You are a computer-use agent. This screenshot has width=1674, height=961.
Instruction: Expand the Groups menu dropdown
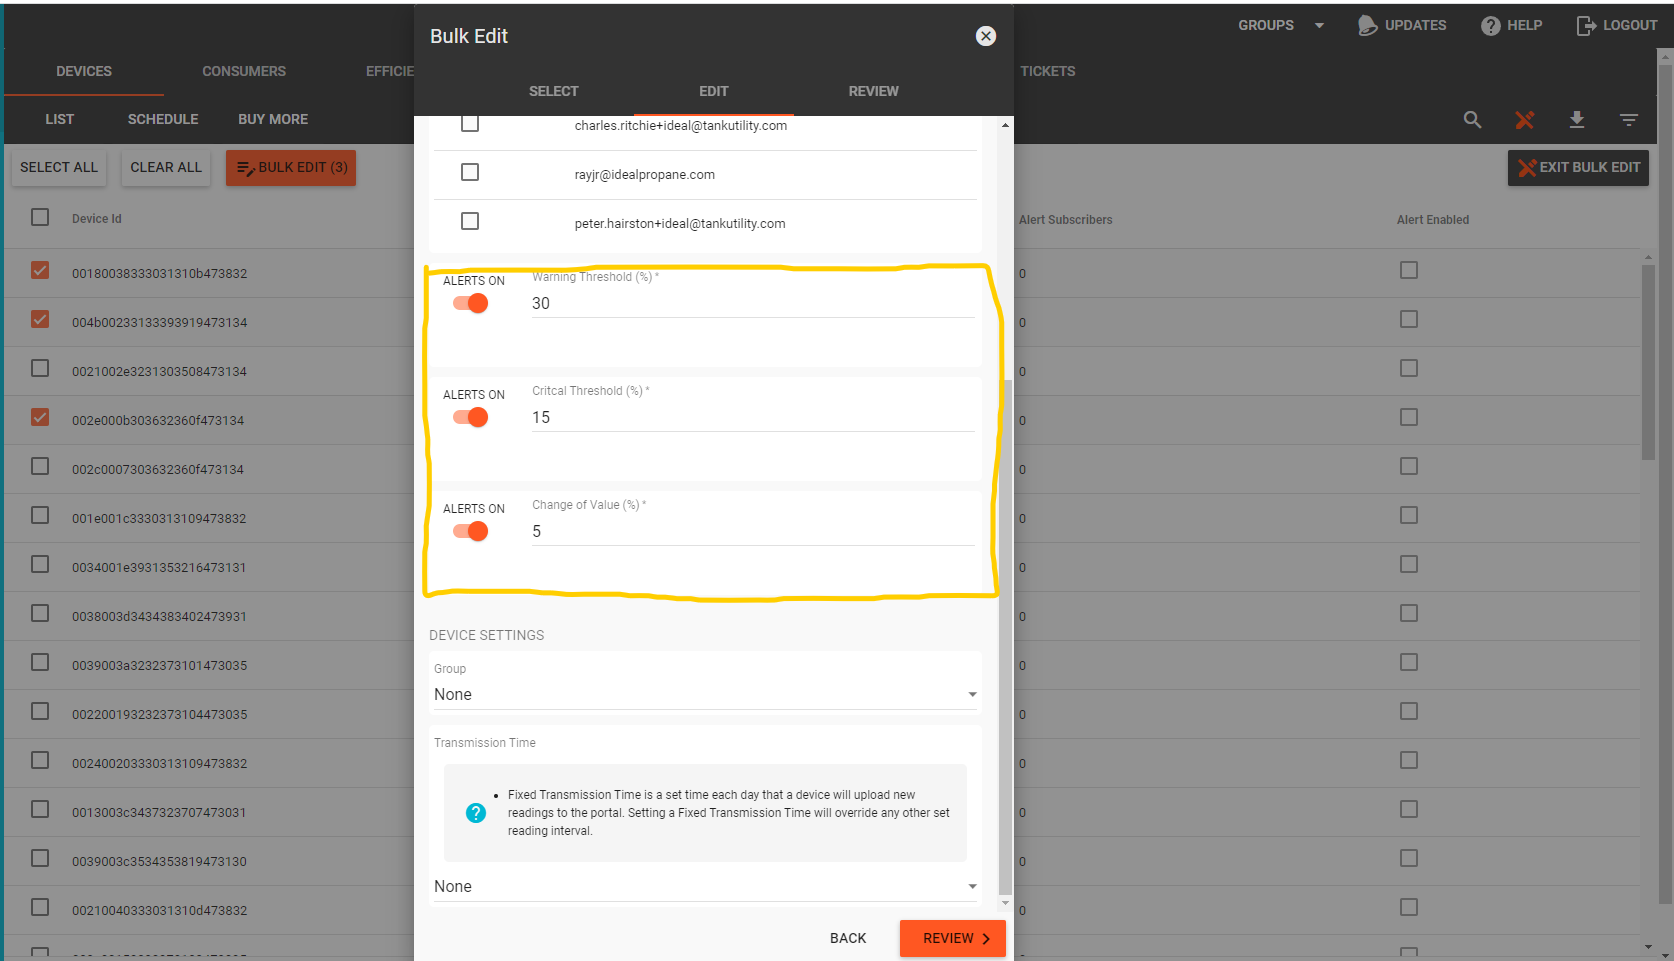[x=1319, y=26]
